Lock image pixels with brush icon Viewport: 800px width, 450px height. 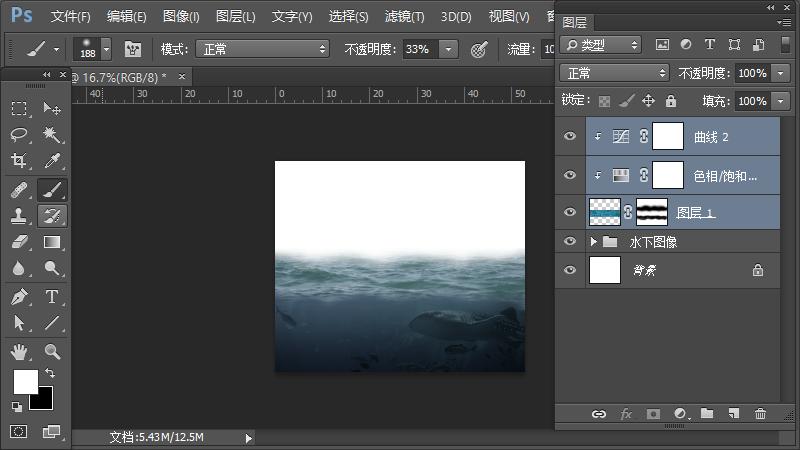click(627, 101)
